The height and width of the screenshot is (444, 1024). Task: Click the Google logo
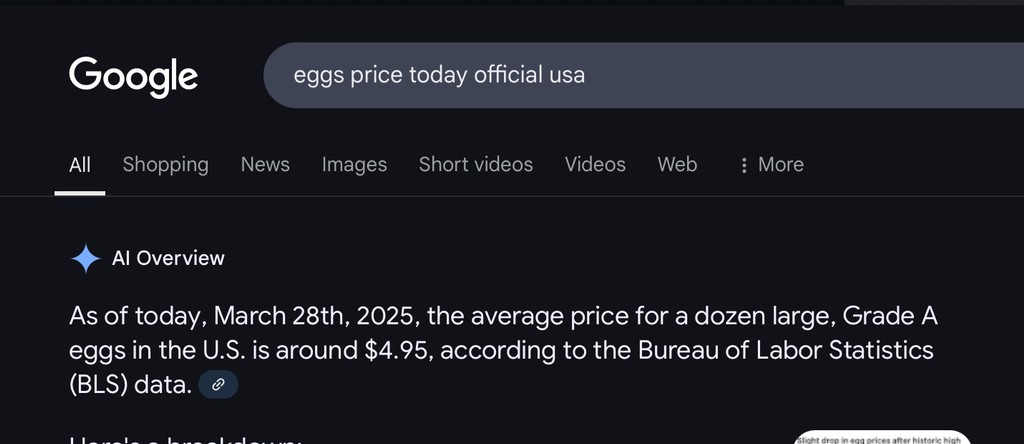133,76
